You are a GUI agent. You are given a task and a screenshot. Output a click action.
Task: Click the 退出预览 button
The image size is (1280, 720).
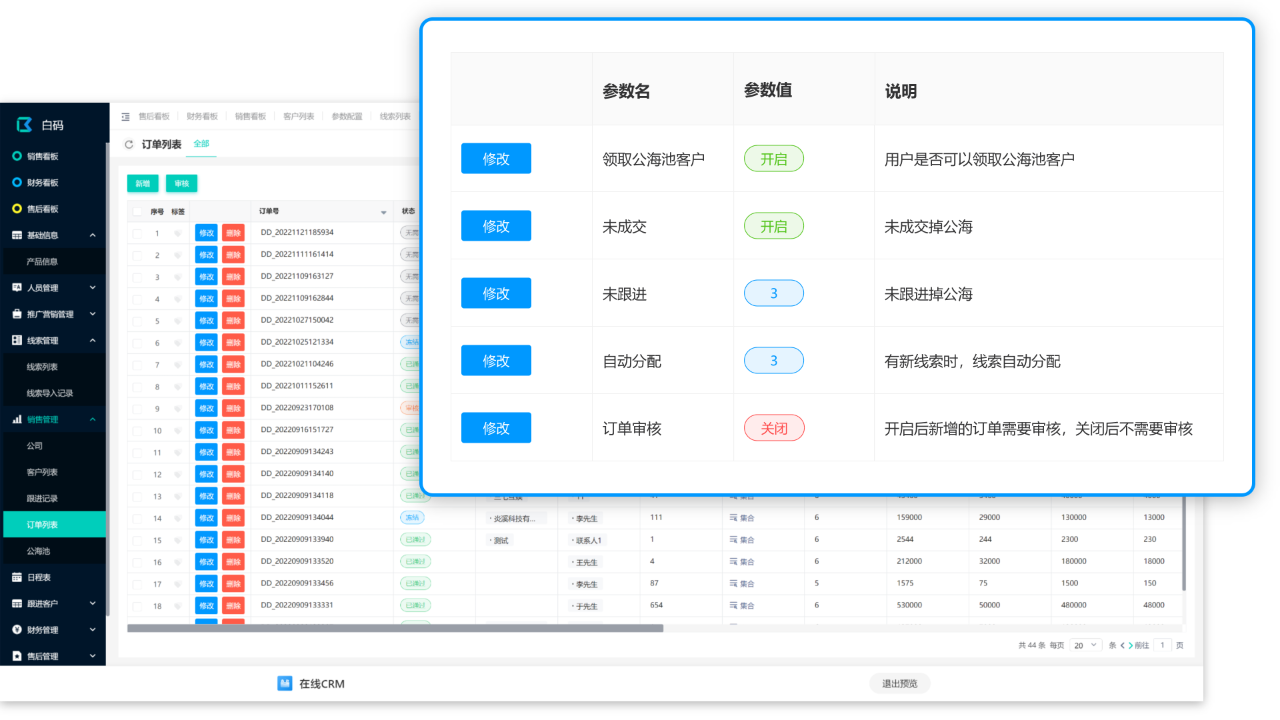point(899,684)
